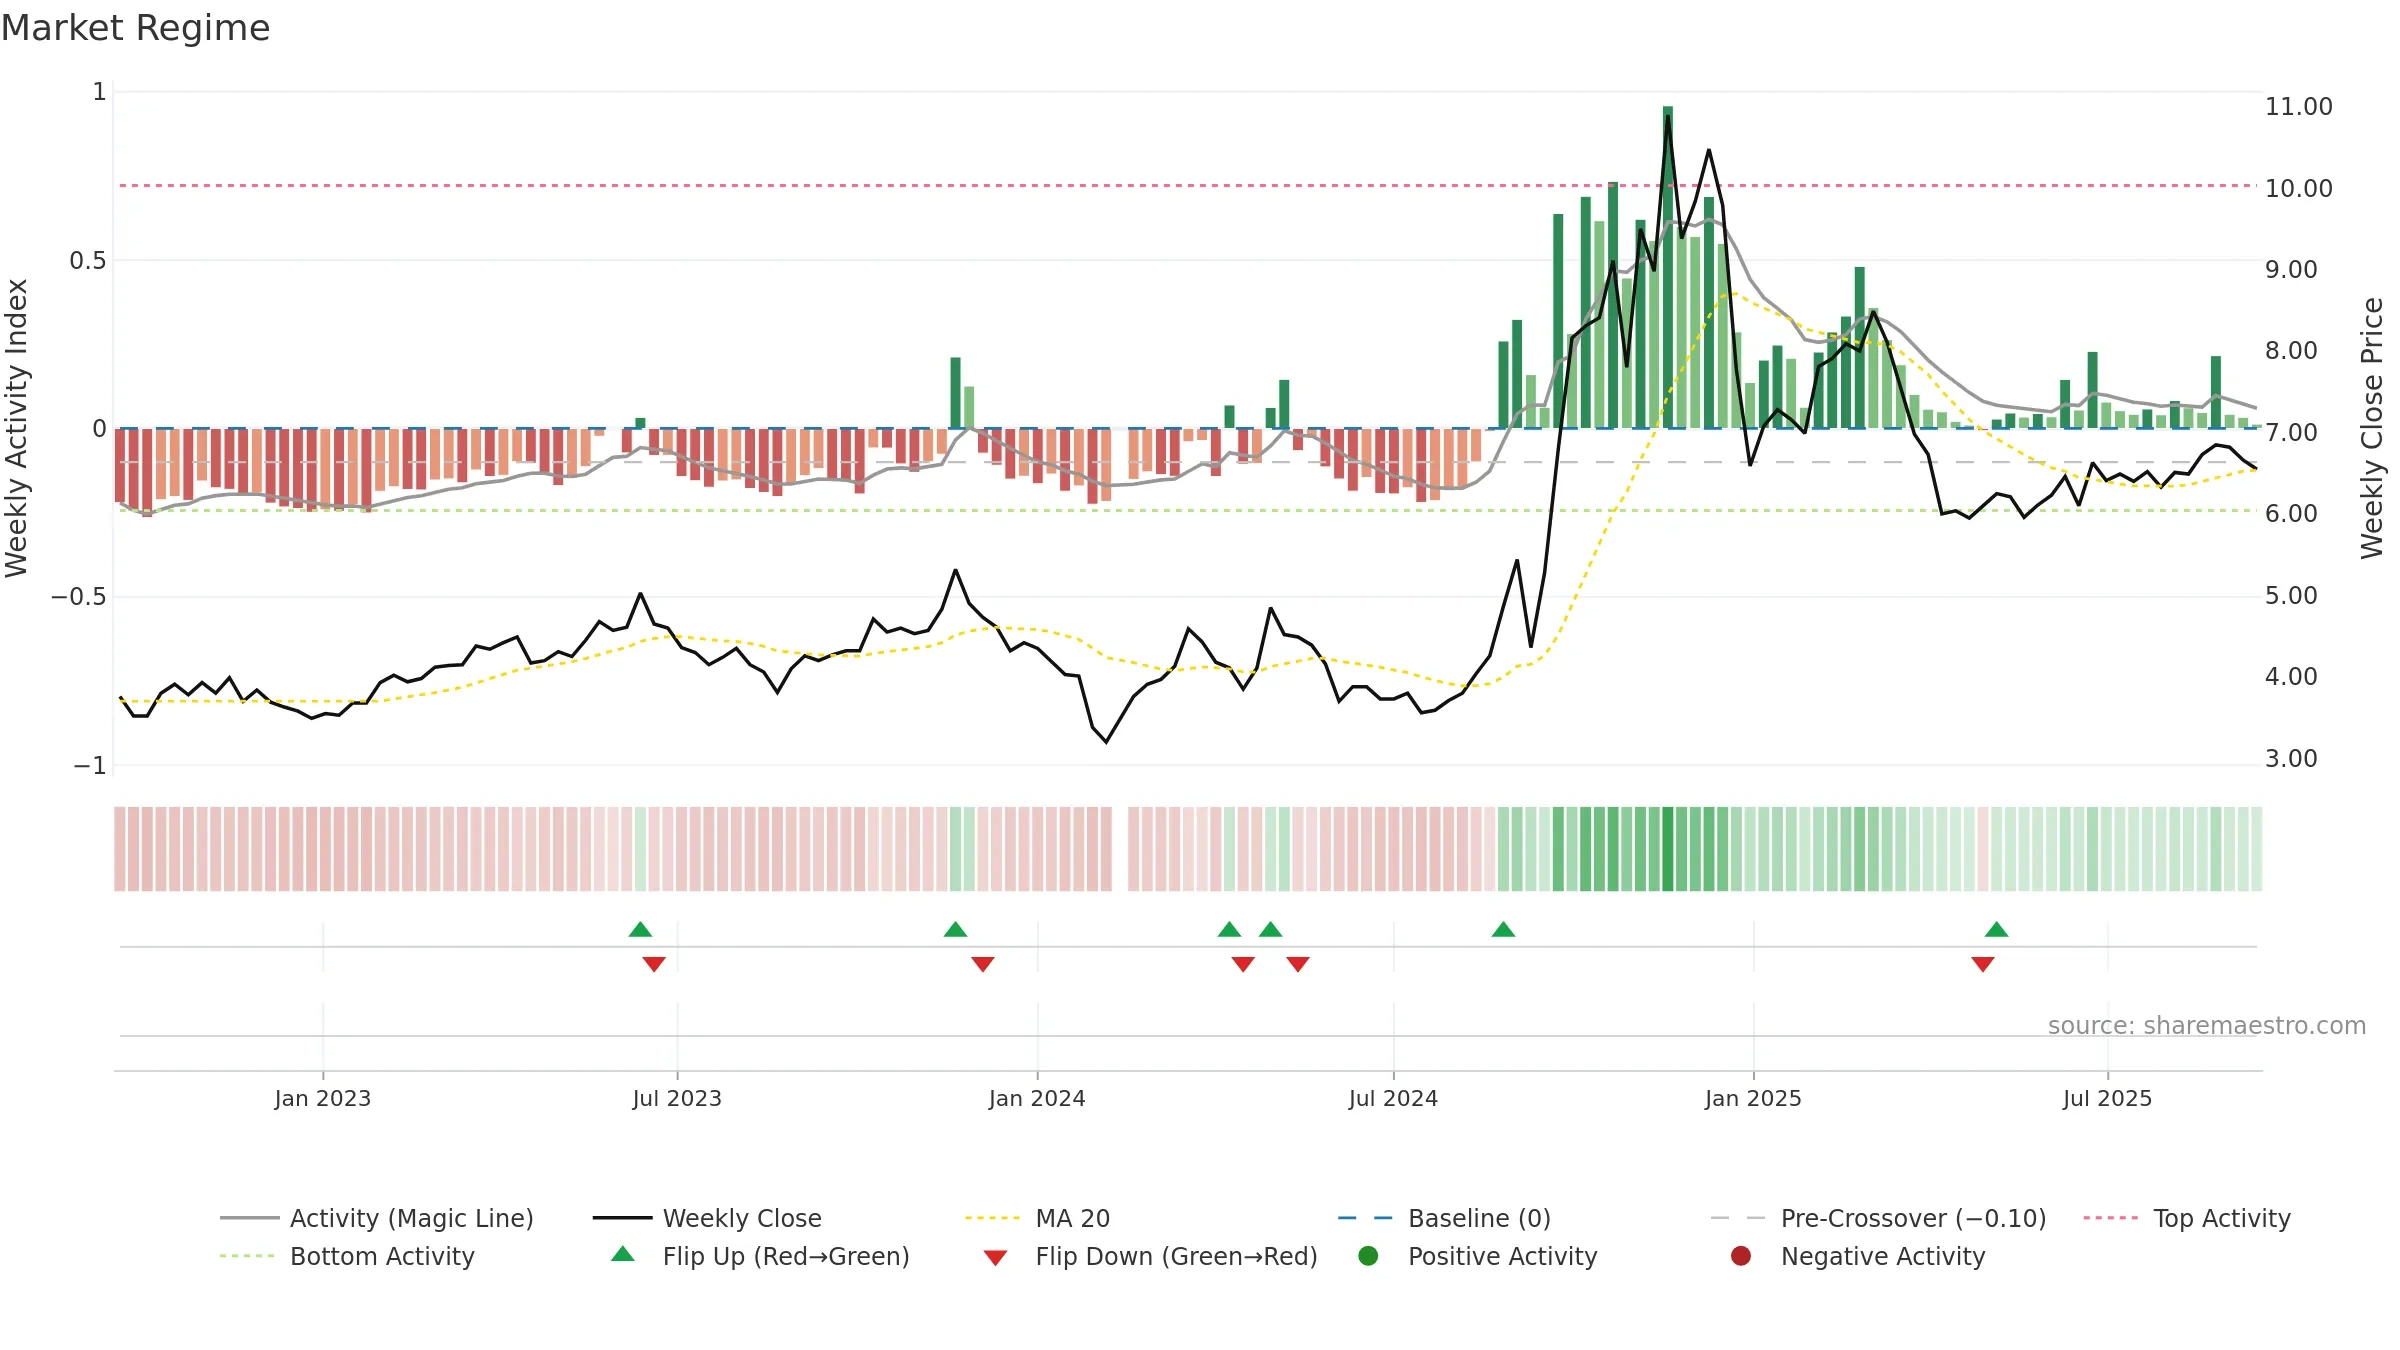Image resolution: width=2400 pixels, height=1350 pixels.
Task: Click the blank gap in the regime strip after Jan 2024
Action: (1120, 849)
